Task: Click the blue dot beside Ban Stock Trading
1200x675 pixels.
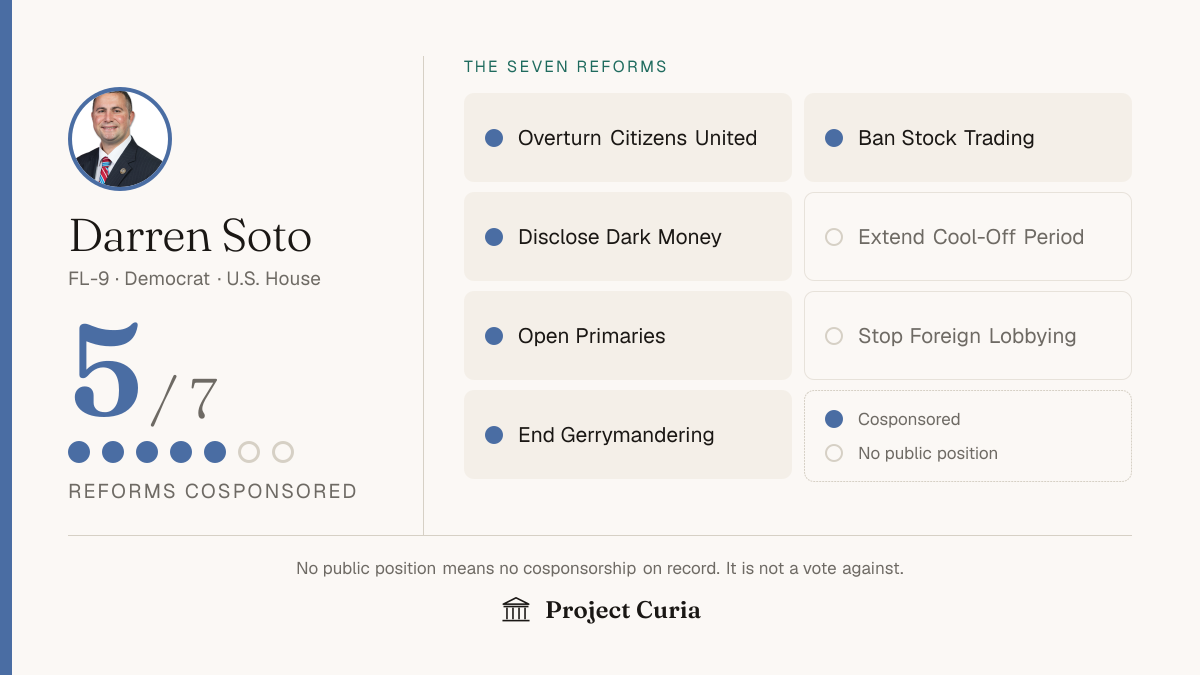Action: [x=834, y=138]
